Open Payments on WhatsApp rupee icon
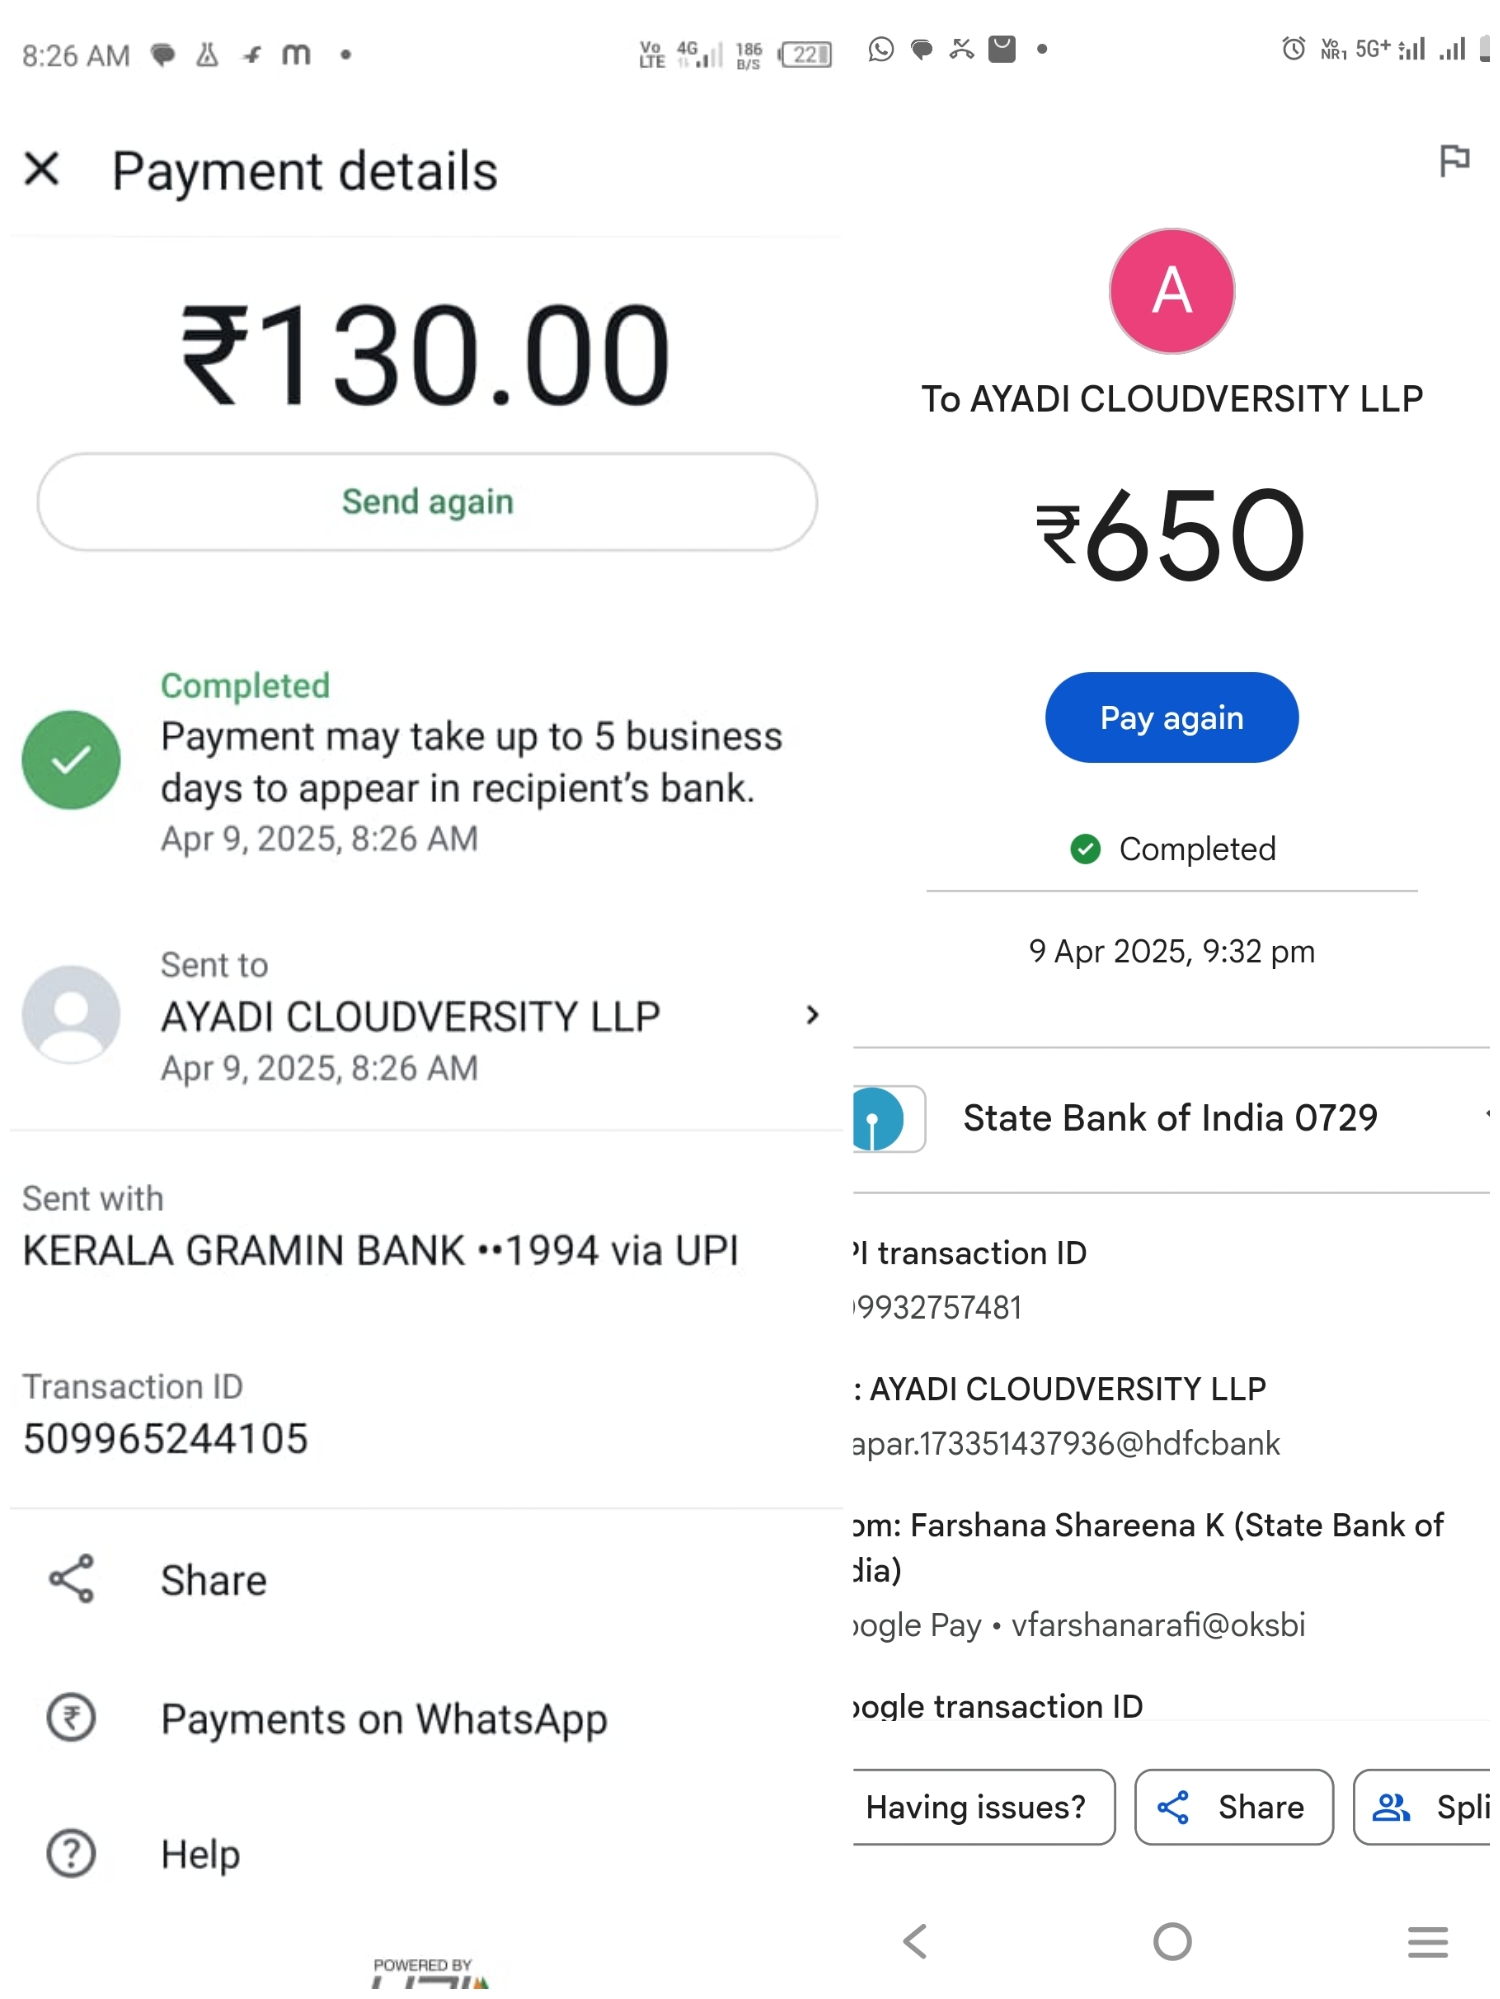The width and height of the screenshot is (1500, 1999). [72, 1718]
